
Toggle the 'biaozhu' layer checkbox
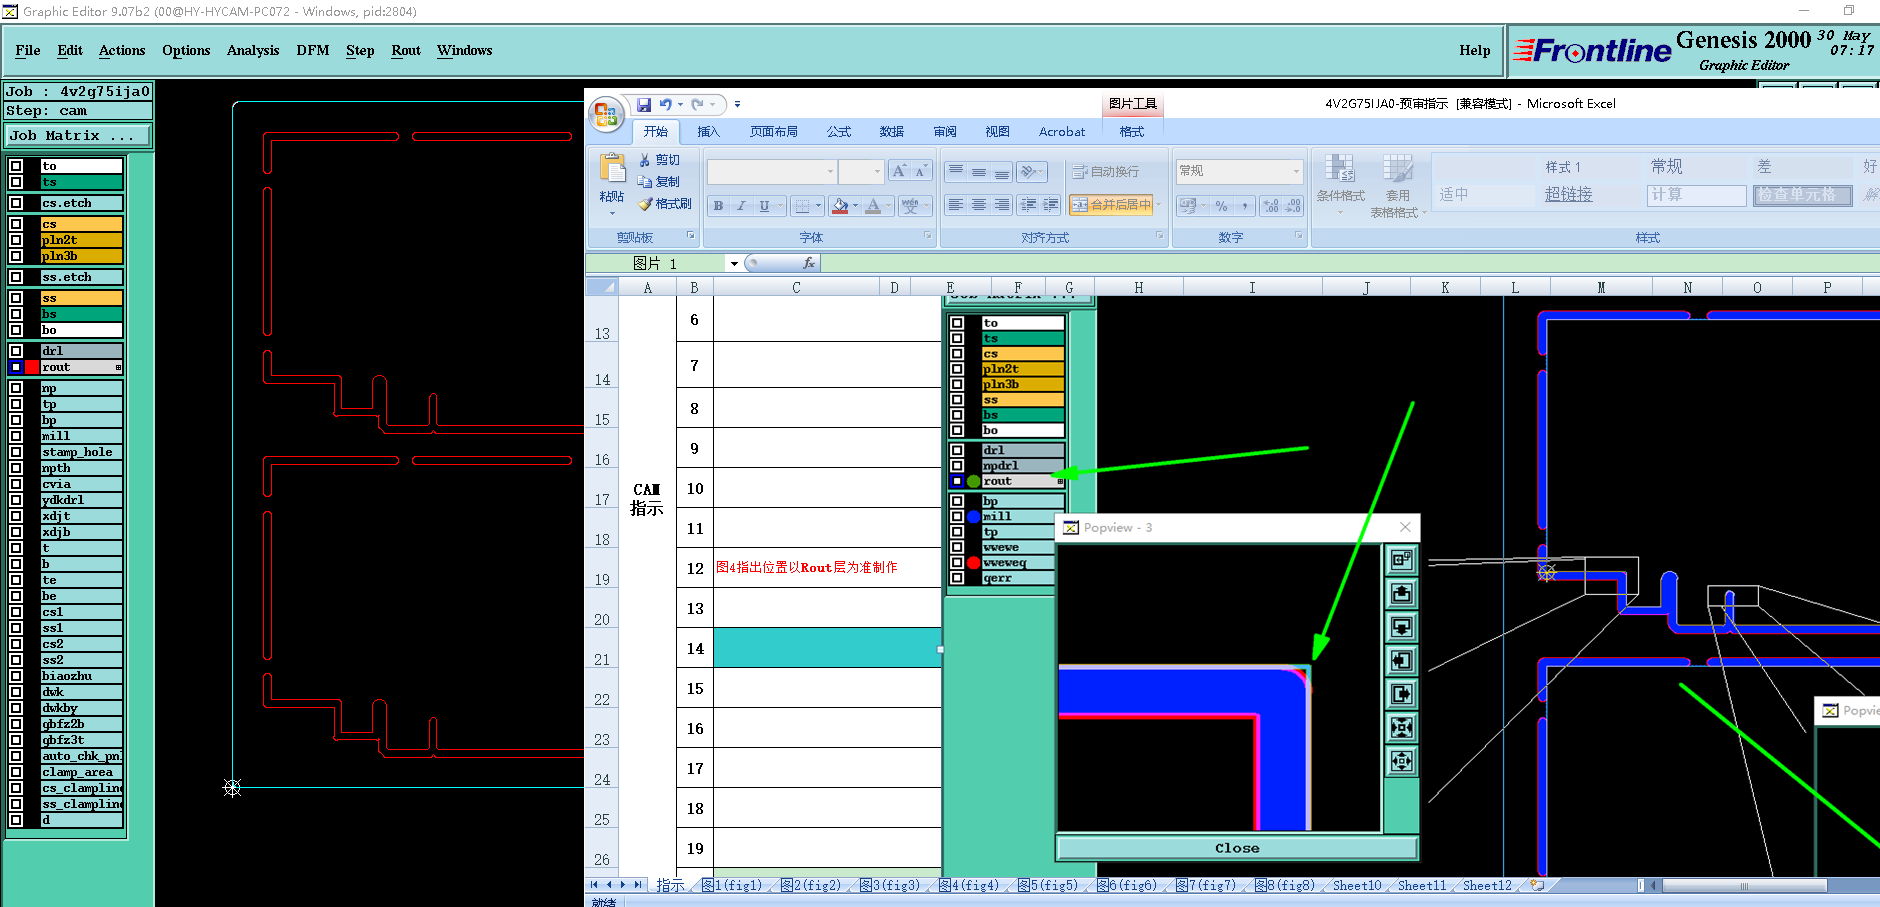point(16,676)
